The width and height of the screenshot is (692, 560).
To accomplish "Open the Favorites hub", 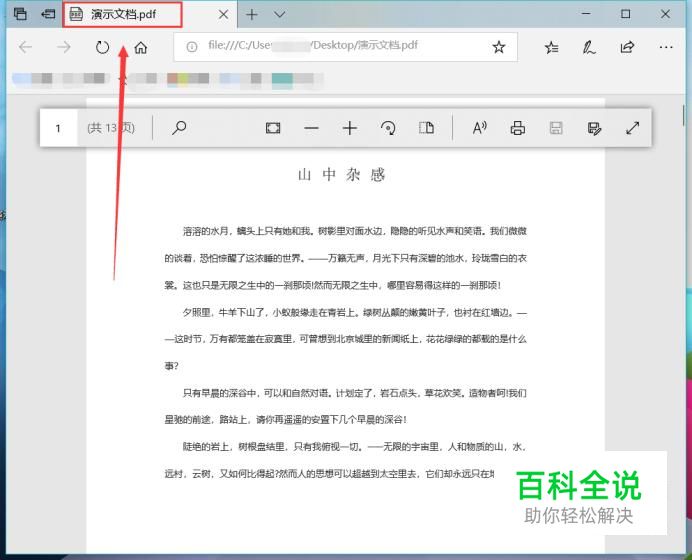I will click(x=552, y=47).
